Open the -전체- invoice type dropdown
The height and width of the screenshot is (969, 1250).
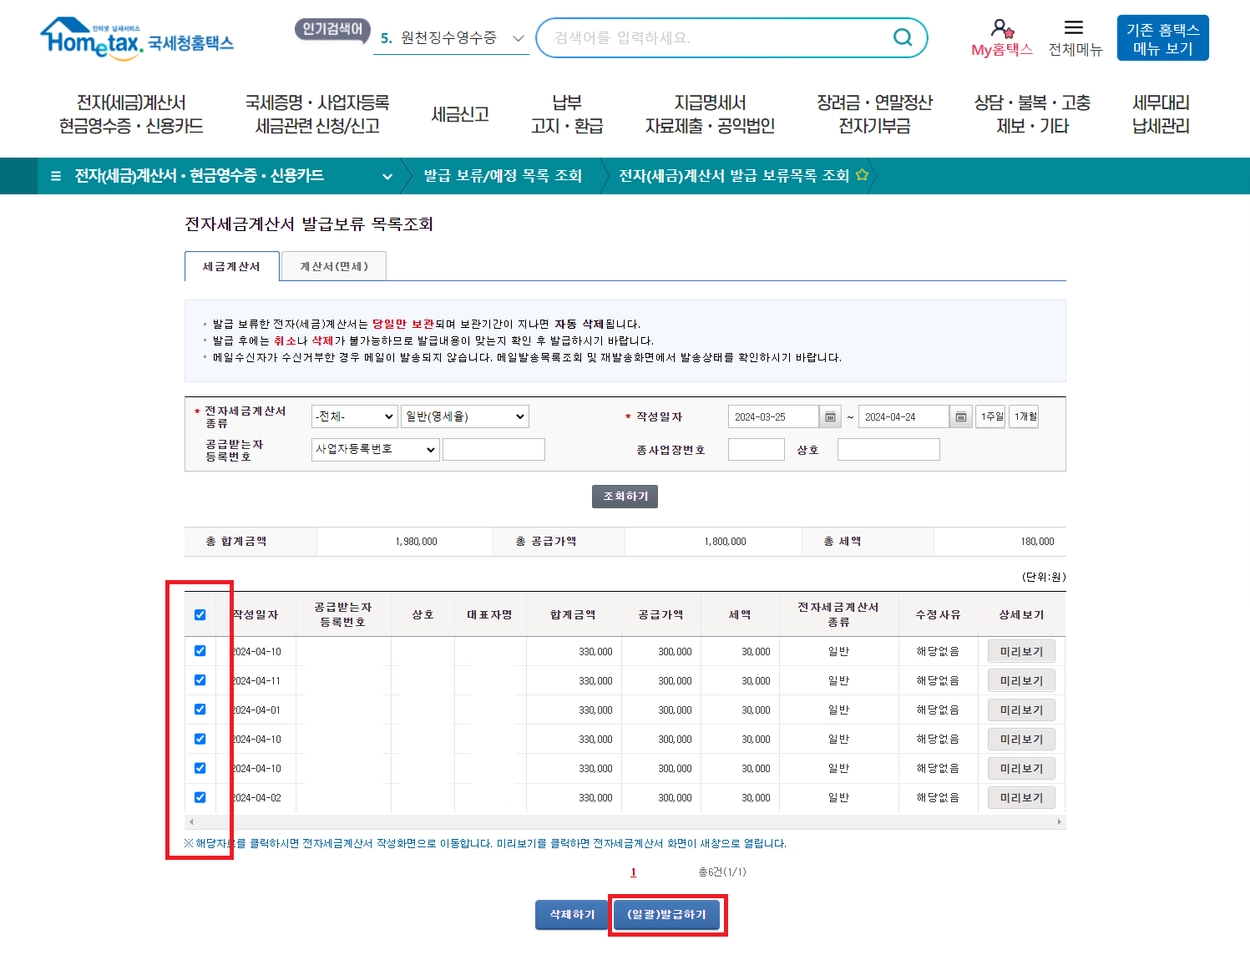(x=354, y=416)
